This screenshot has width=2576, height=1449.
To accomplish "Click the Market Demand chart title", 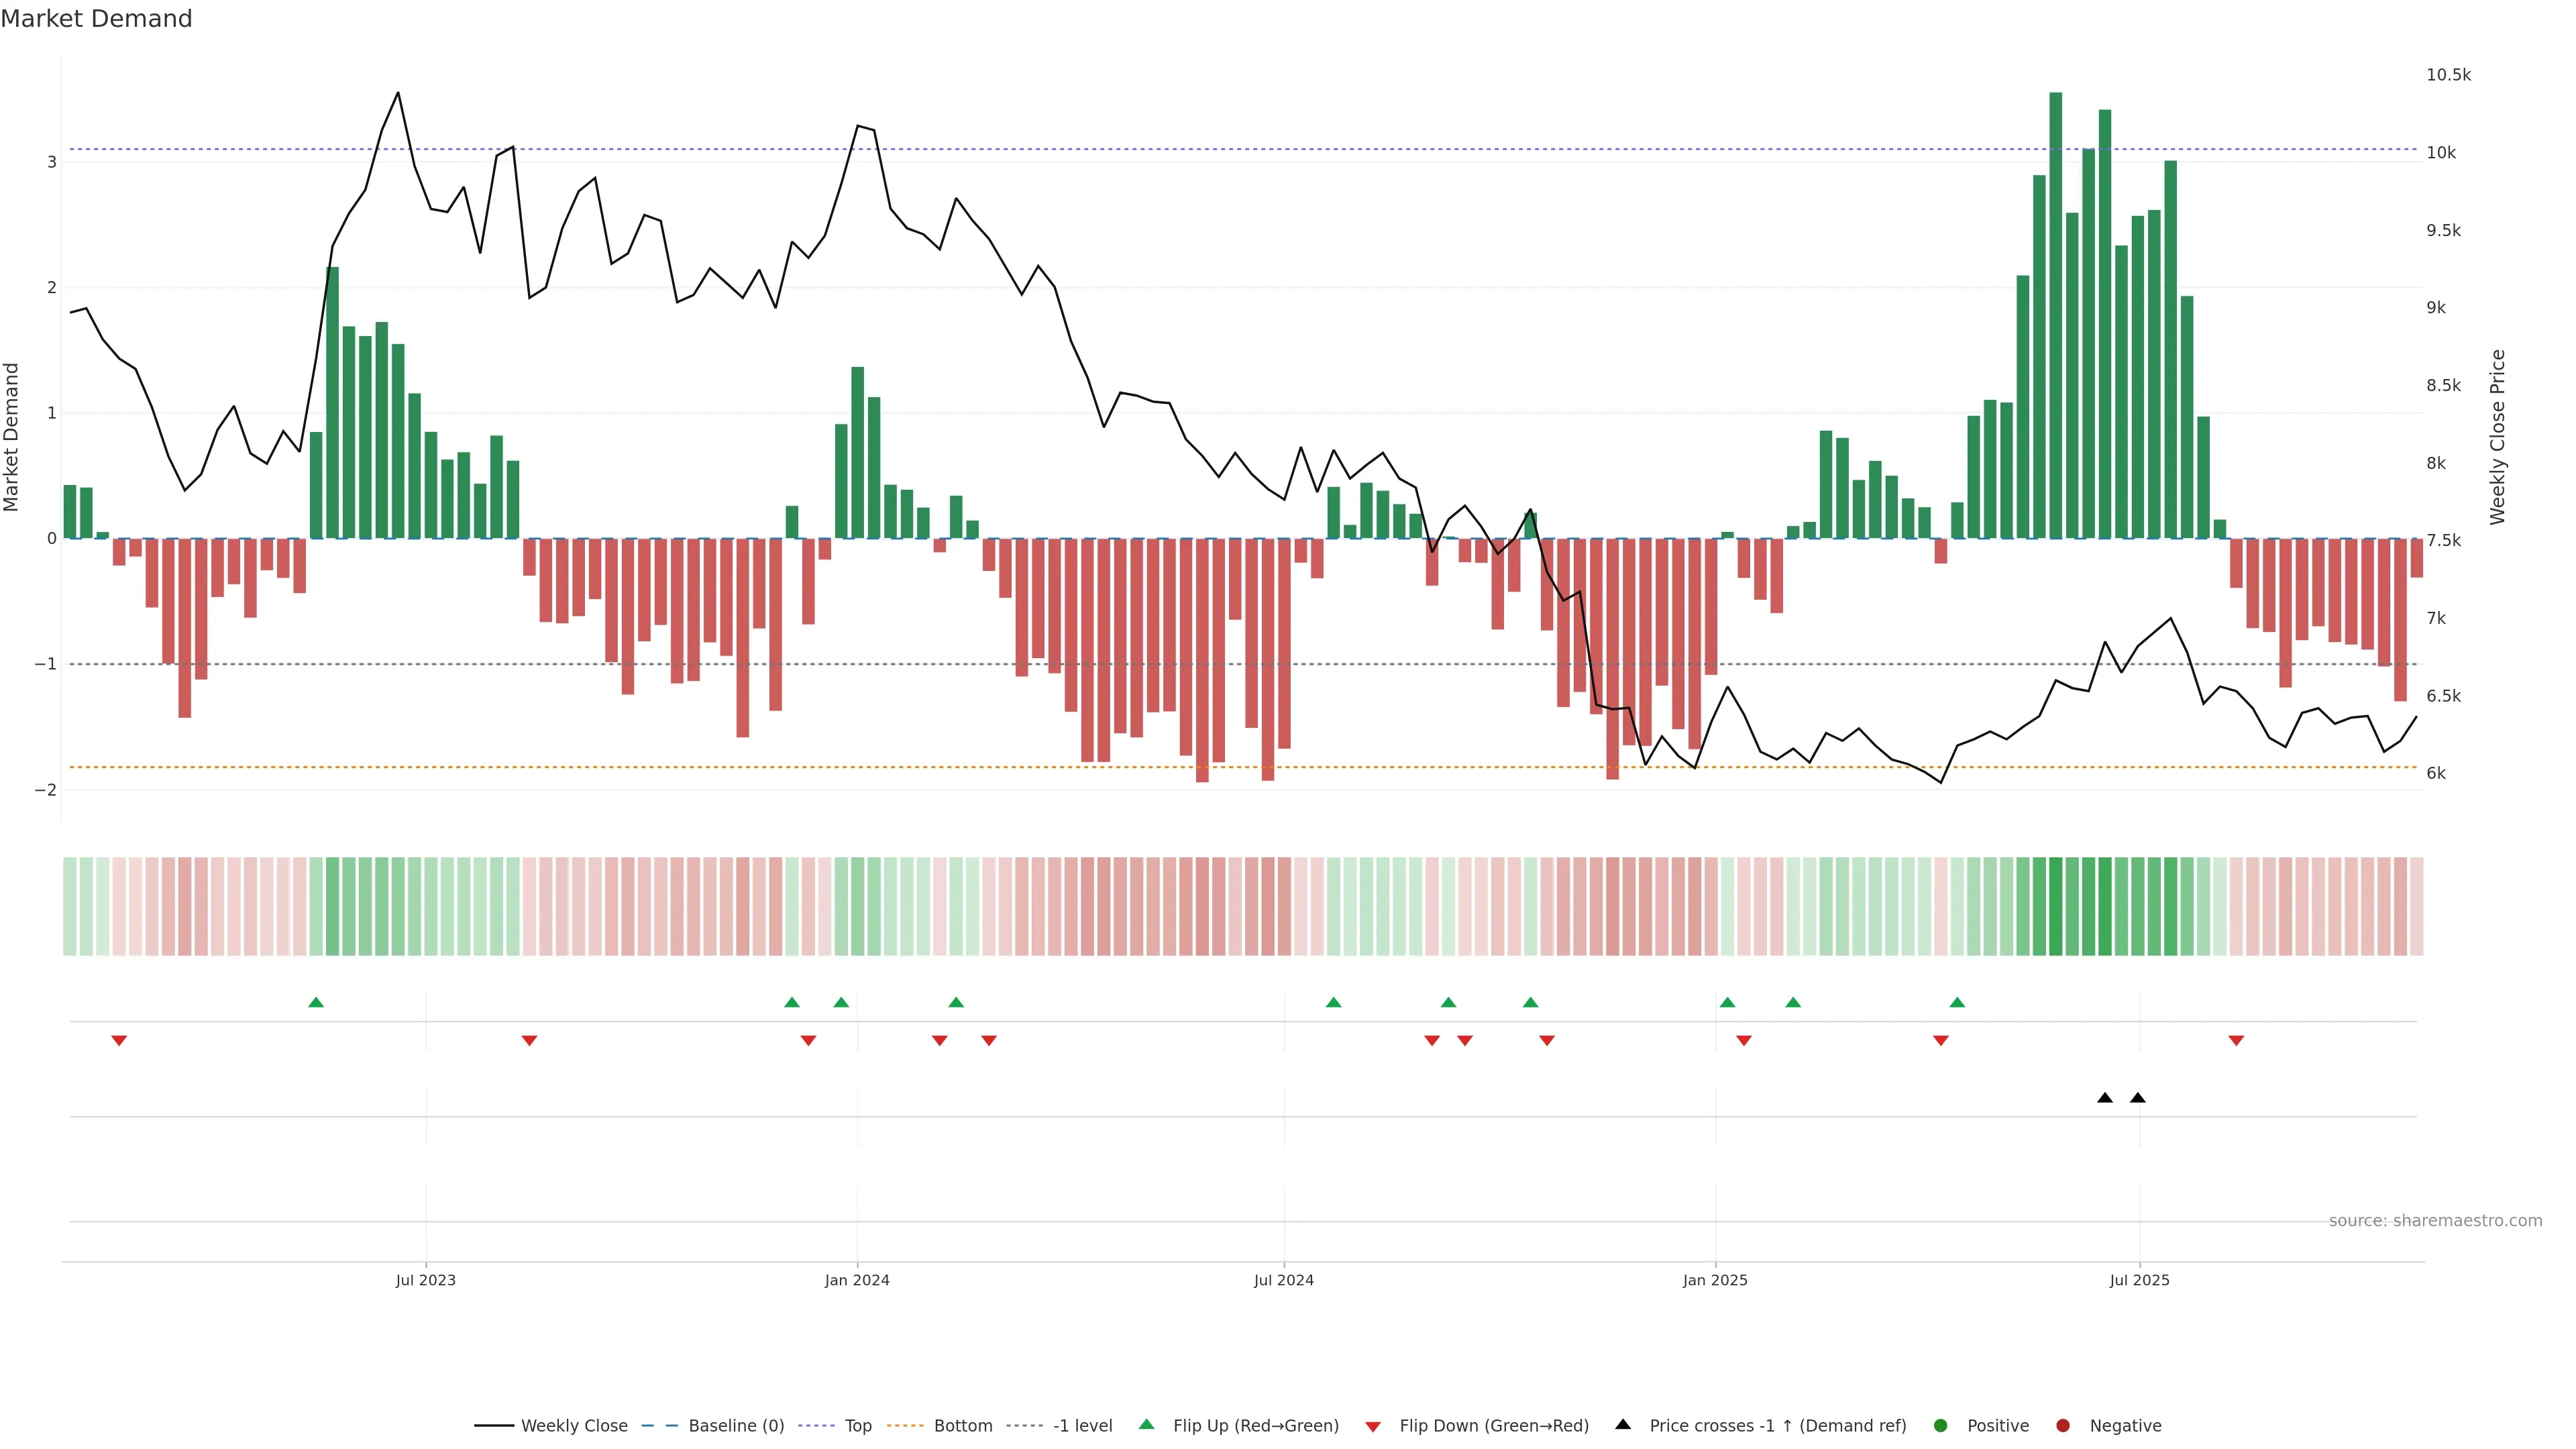I will [x=97, y=19].
